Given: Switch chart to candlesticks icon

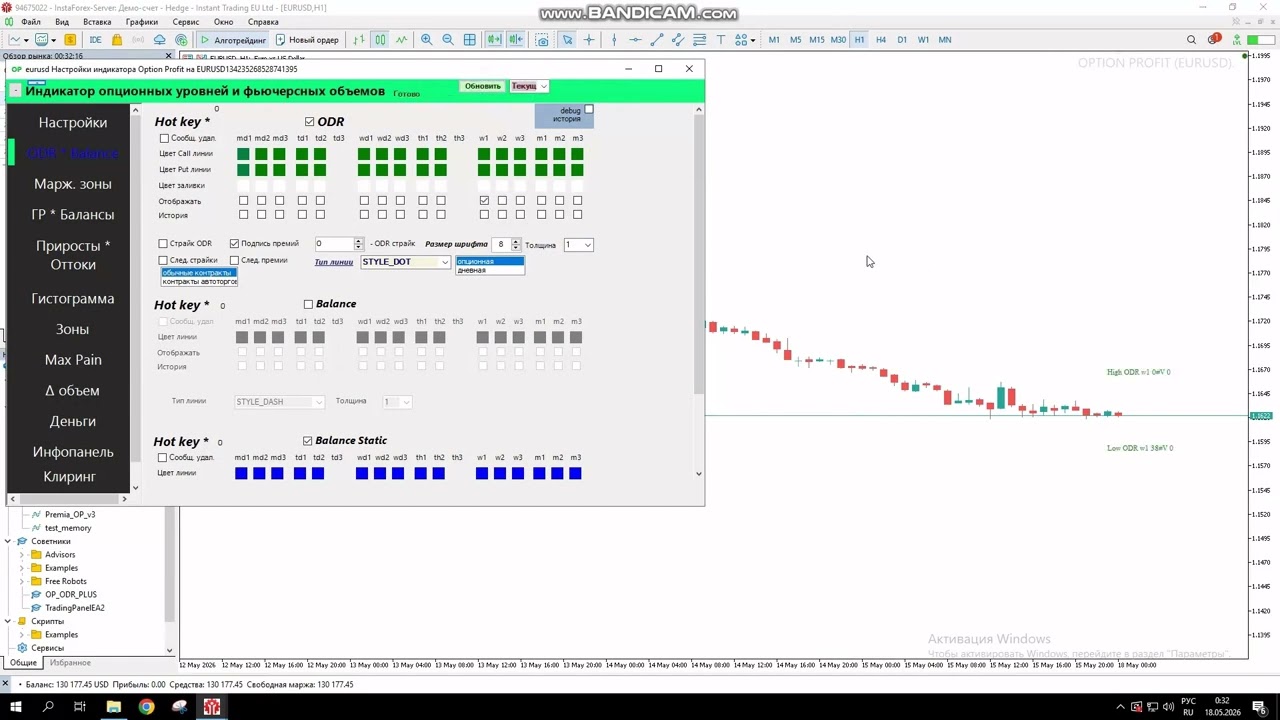Looking at the screenshot, I should click(380, 40).
